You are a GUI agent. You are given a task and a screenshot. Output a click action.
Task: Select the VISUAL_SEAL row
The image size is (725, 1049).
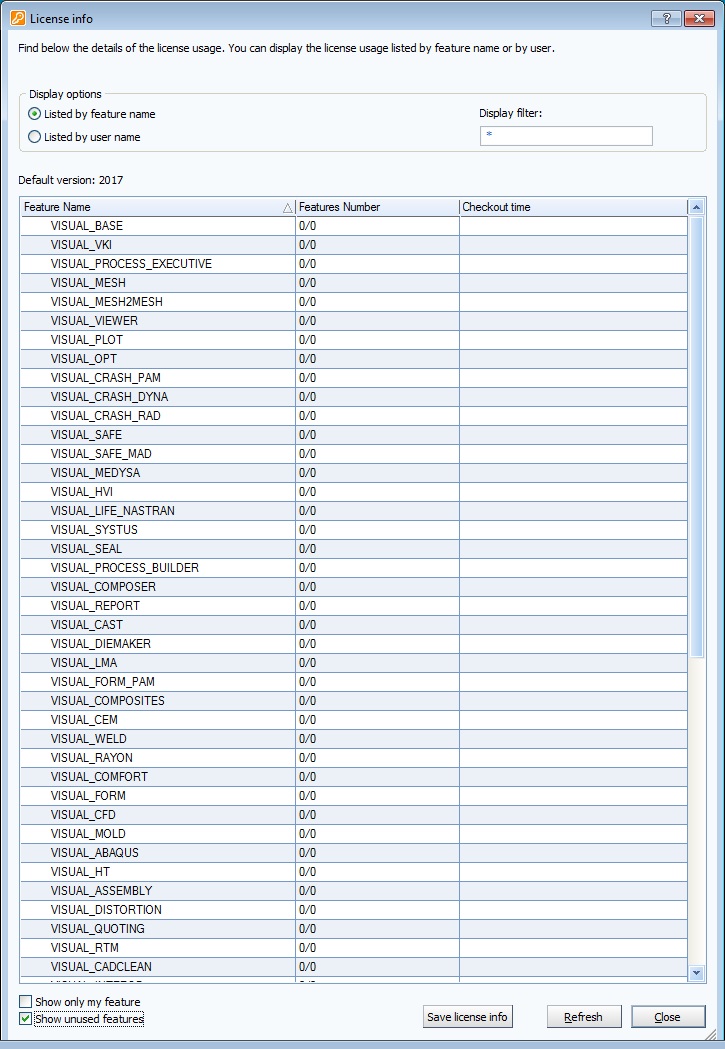354,549
